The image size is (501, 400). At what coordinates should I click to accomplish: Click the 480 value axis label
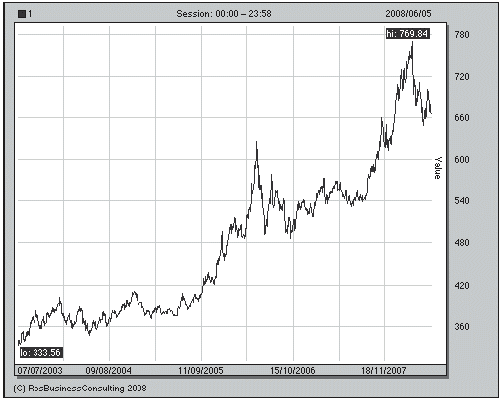click(x=462, y=243)
